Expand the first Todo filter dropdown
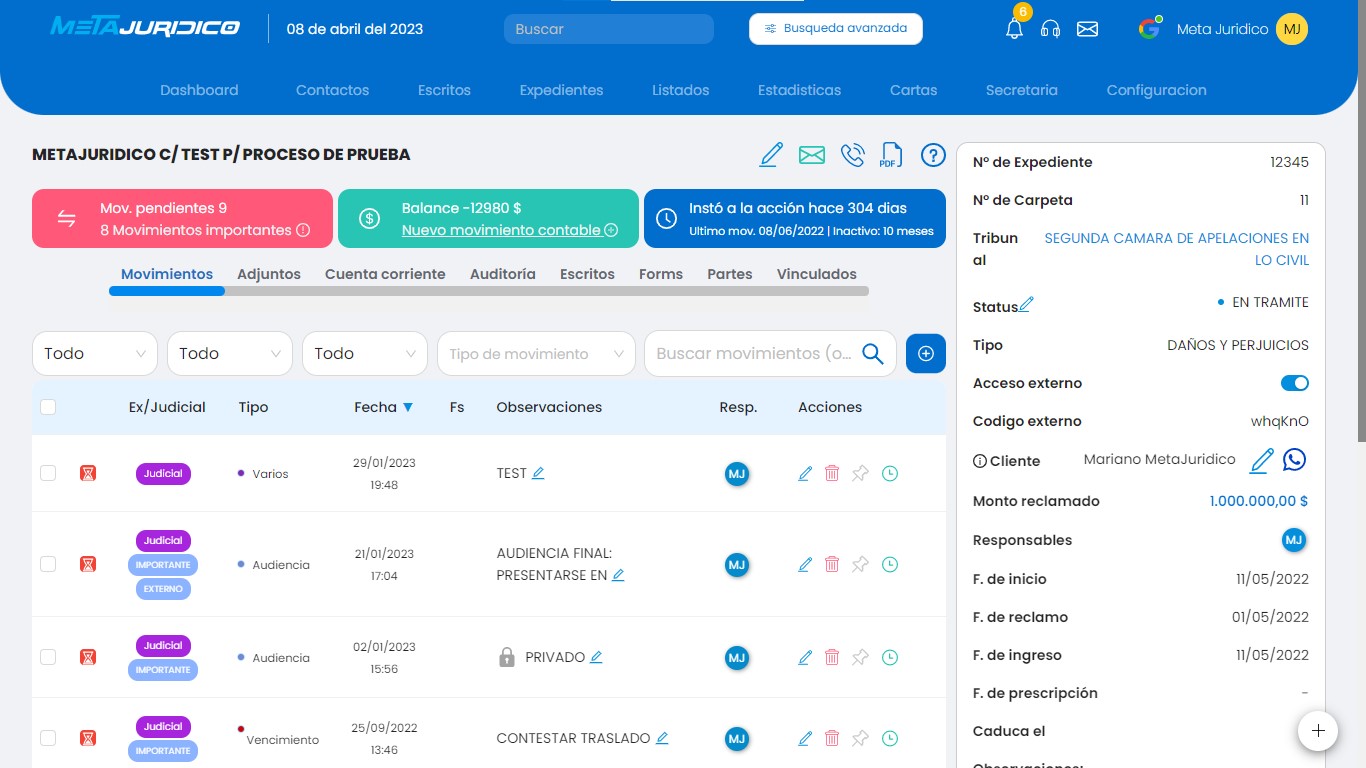1366x768 pixels. click(x=94, y=353)
